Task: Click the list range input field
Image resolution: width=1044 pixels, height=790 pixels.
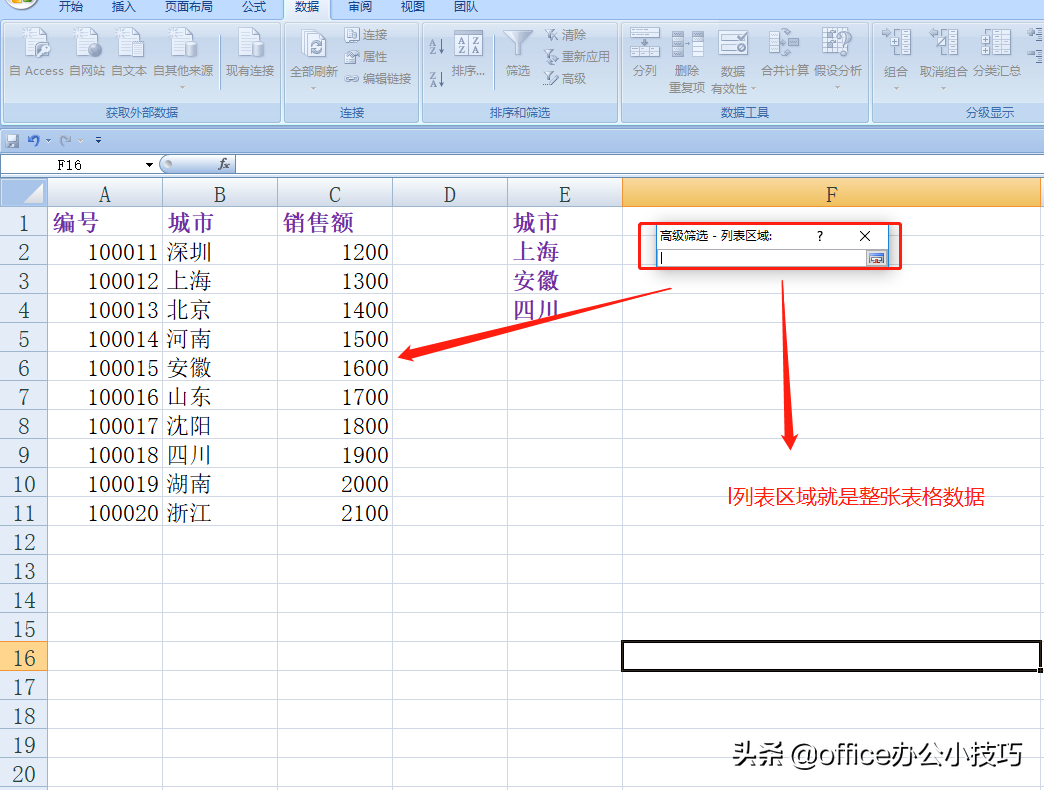Action: point(762,258)
